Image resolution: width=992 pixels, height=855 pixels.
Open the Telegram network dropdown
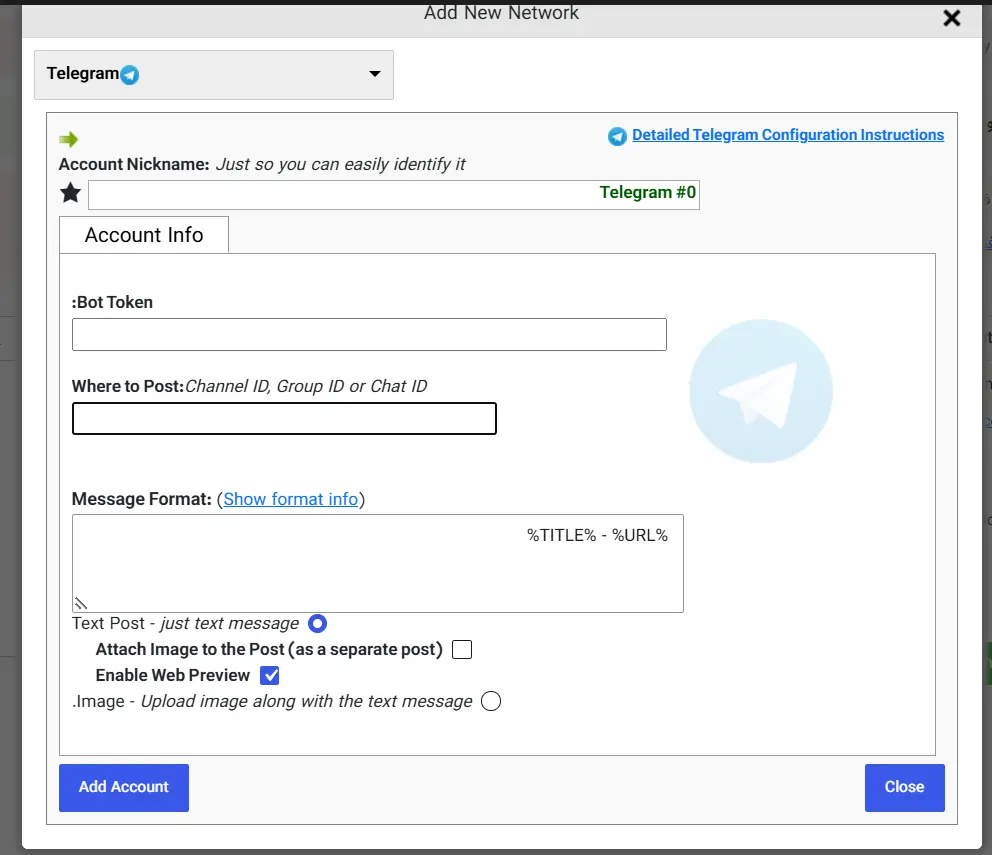pos(214,75)
